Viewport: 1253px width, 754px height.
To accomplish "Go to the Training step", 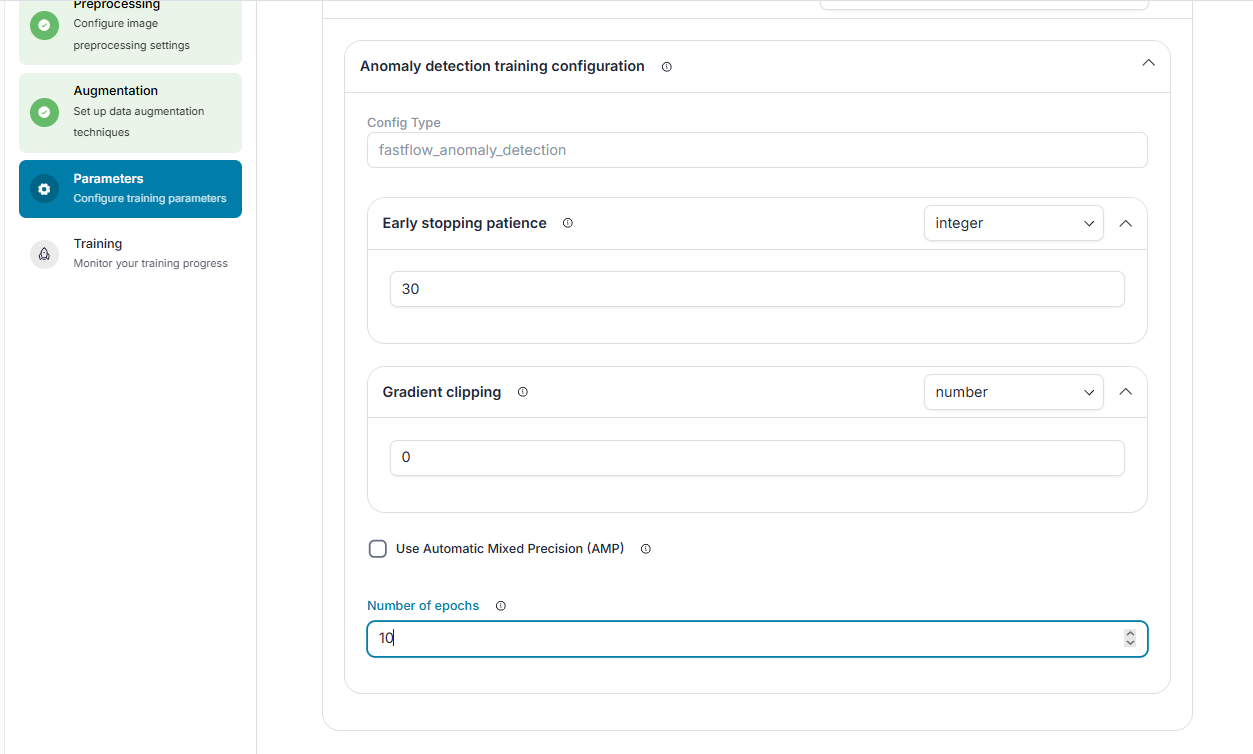I will pos(130,254).
